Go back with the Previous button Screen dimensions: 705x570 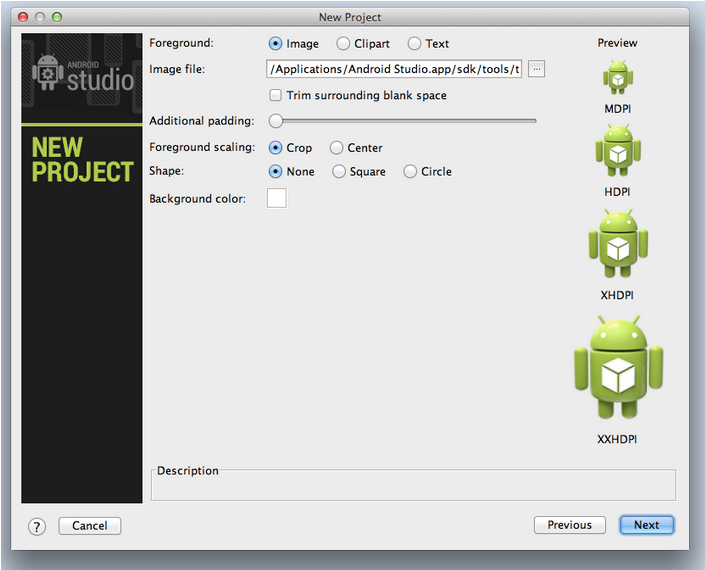coord(570,525)
